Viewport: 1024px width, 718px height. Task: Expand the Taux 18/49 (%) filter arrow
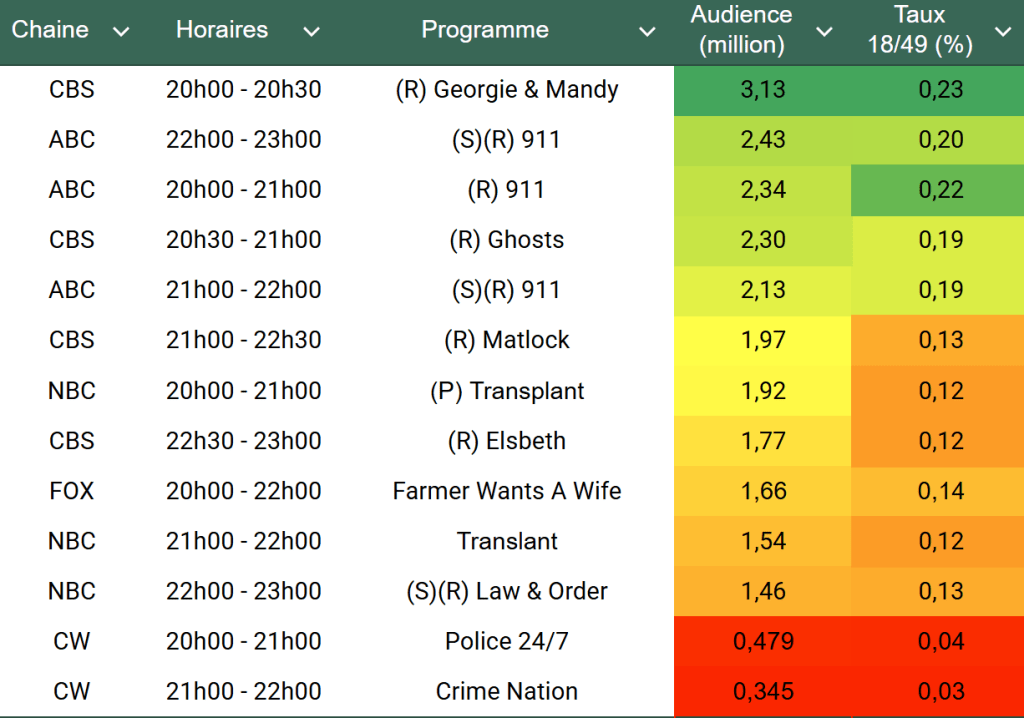[1003, 32]
